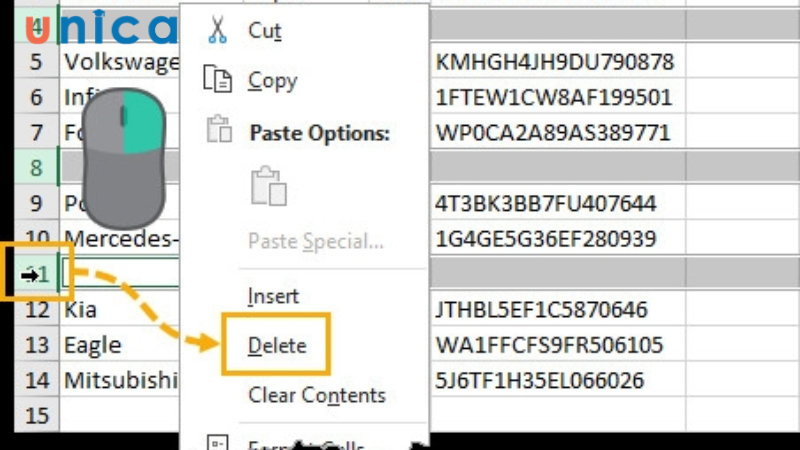Click the Paste Options clipboard icon
800x450 pixels.
[217, 131]
